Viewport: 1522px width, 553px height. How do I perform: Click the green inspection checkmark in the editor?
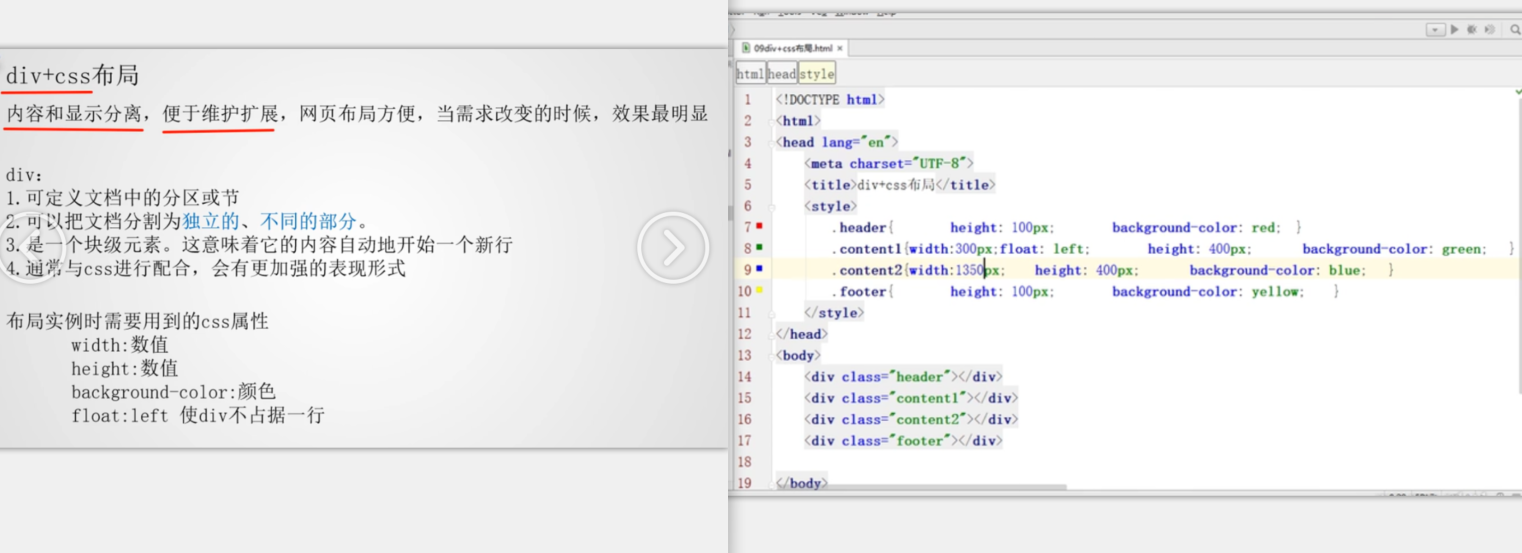pyautogui.click(x=1517, y=91)
